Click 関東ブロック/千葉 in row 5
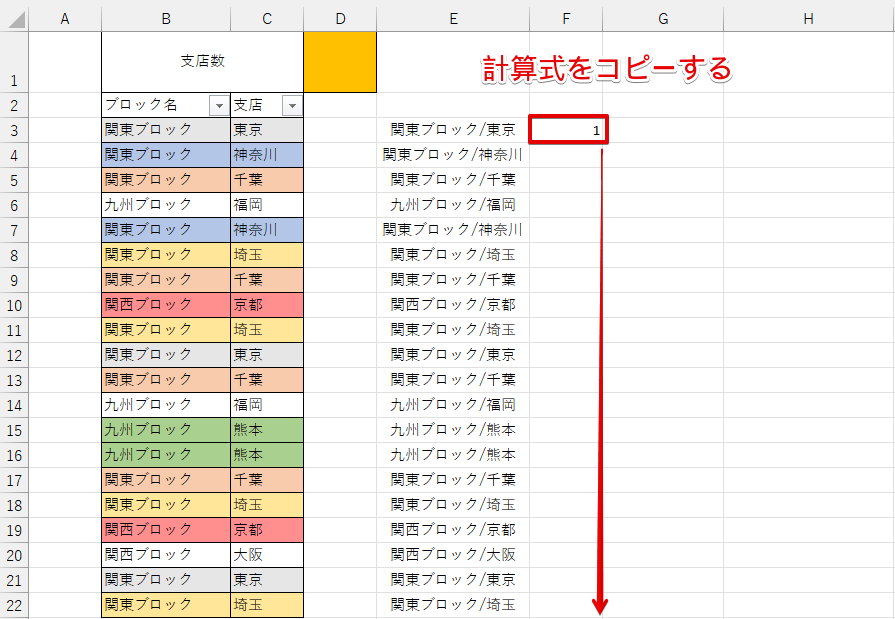This screenshot has height=619, width=895. pyautogui.click(x=453, y=180)
